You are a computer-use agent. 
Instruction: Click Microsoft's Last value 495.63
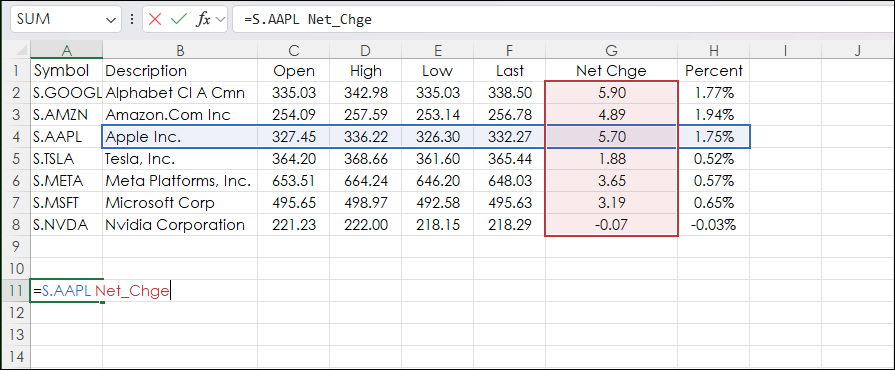pyautogui.click(x=509, y=203)
